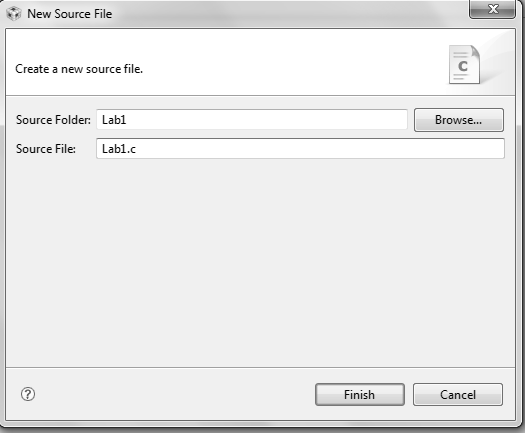Focus the Source Folder text field
The height and width of the screenshot is (433, 525).
tap(252, 120)
